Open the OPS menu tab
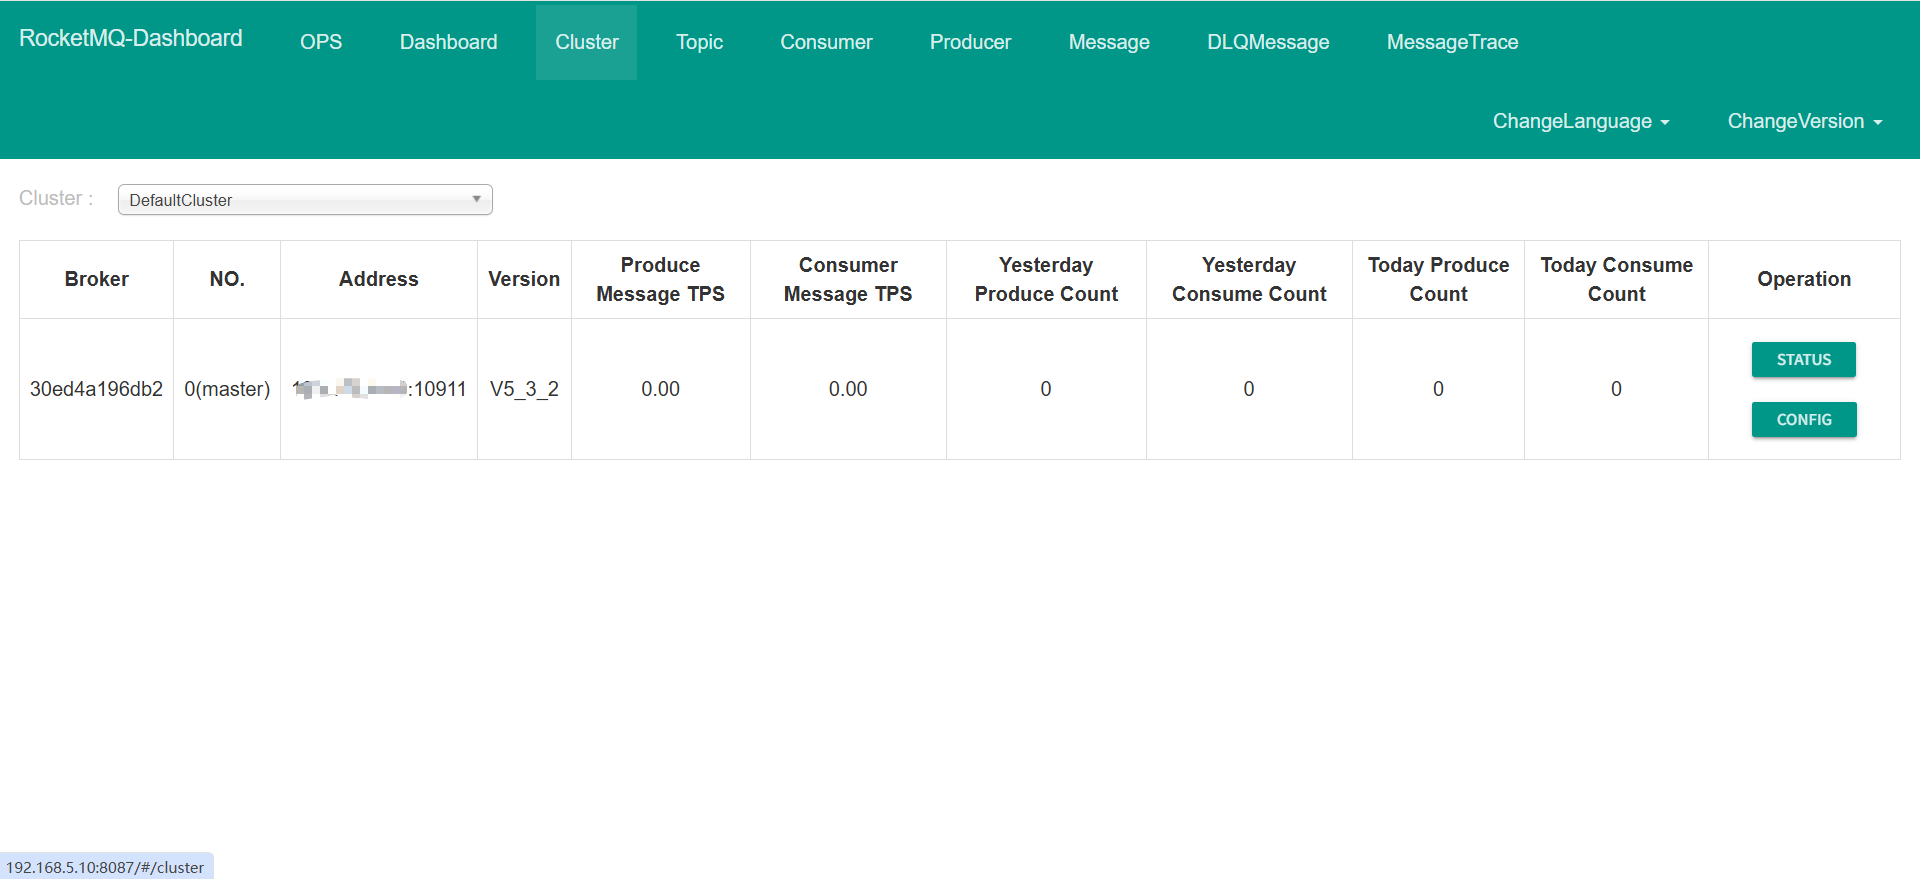Screen dimensions: 1920x879 pyautogui.click(x=321, y=42)
